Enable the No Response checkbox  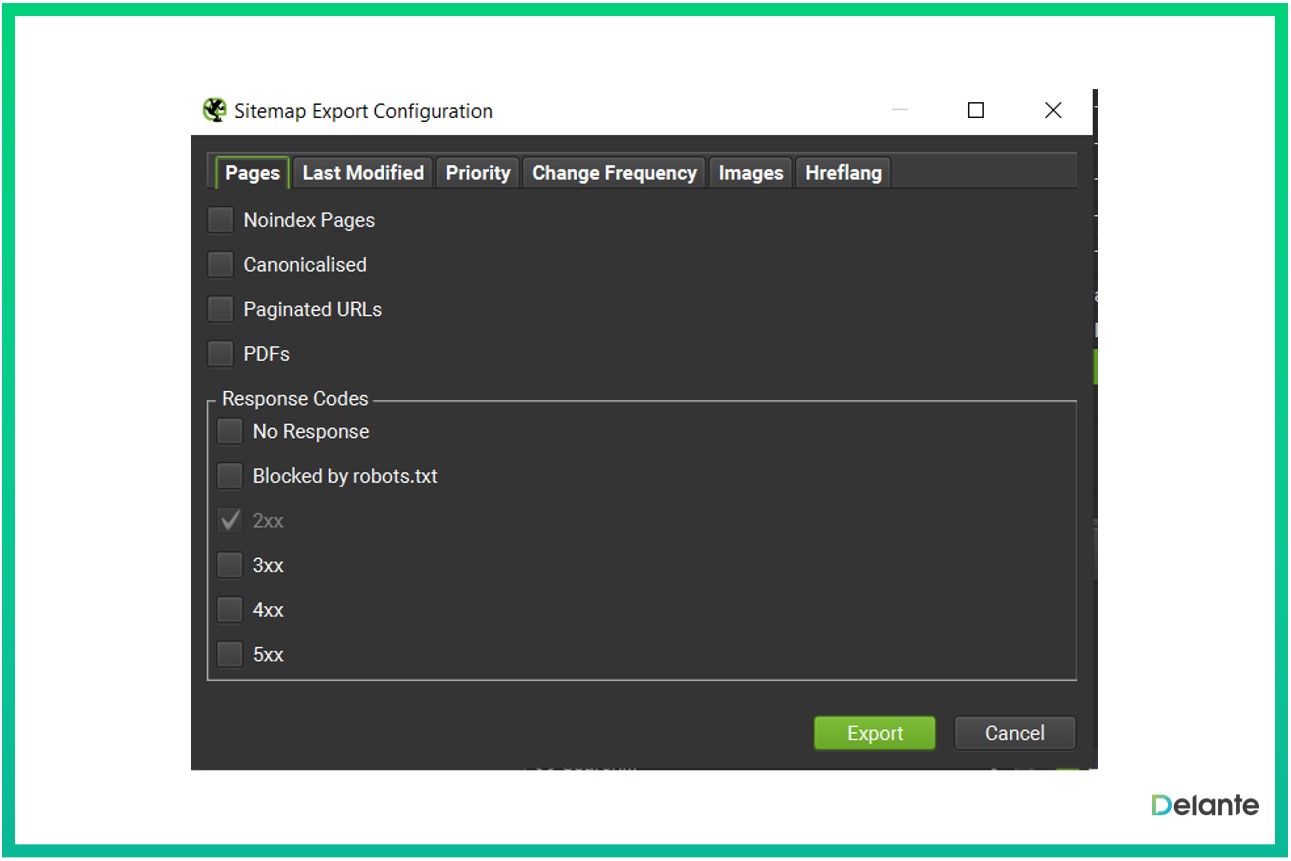(x=230, y=431)
